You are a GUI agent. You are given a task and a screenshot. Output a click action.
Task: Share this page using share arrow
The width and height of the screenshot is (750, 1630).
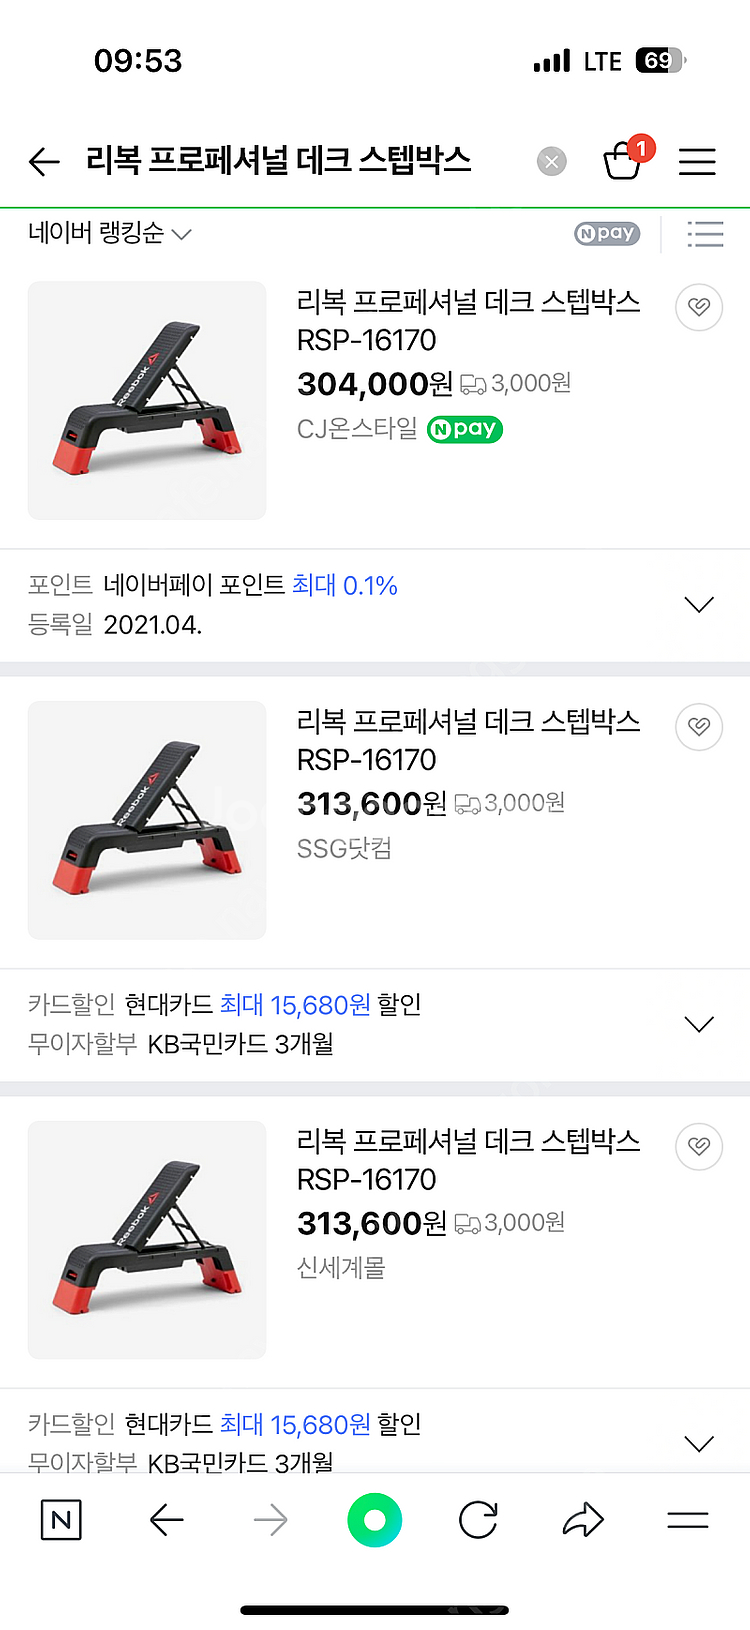pyautogui.click(x=583, y=1521)
